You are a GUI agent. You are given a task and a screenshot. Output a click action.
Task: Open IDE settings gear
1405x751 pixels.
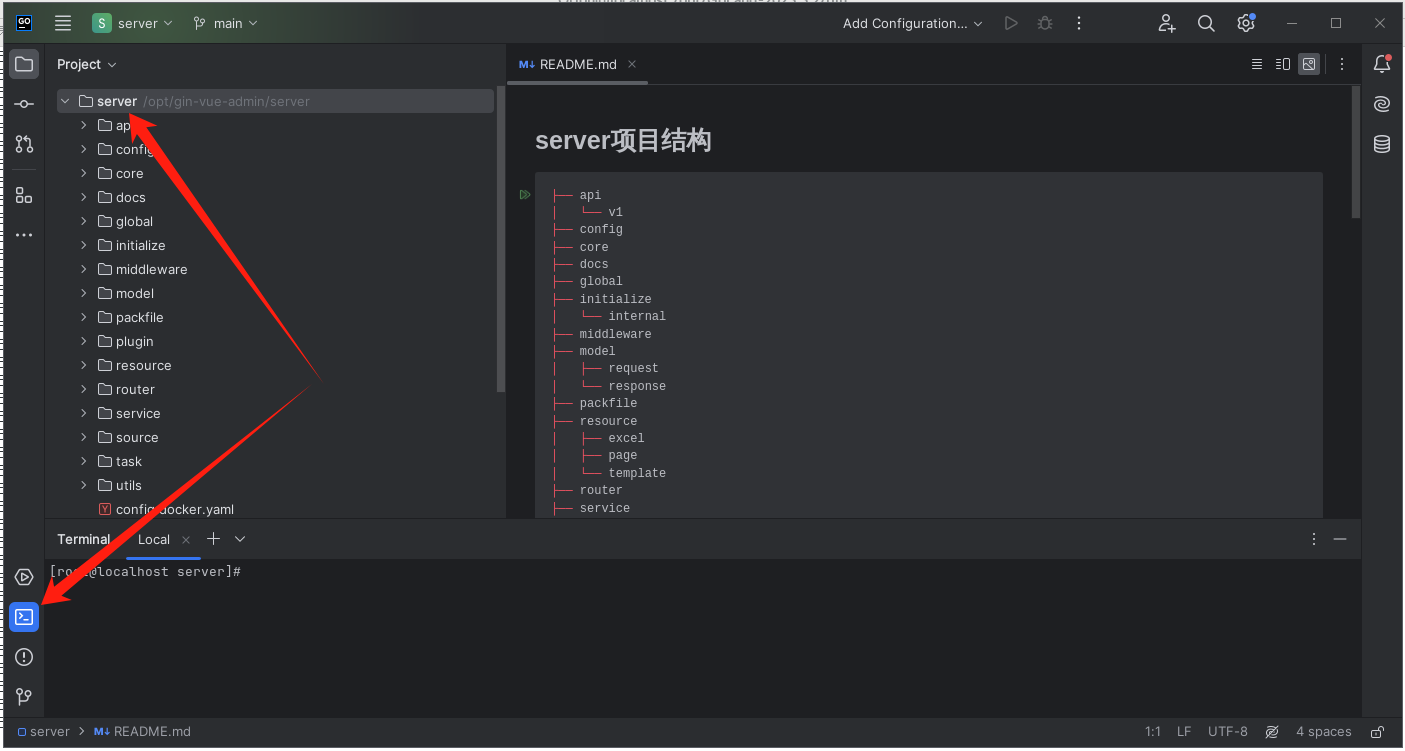(1246, 23)
